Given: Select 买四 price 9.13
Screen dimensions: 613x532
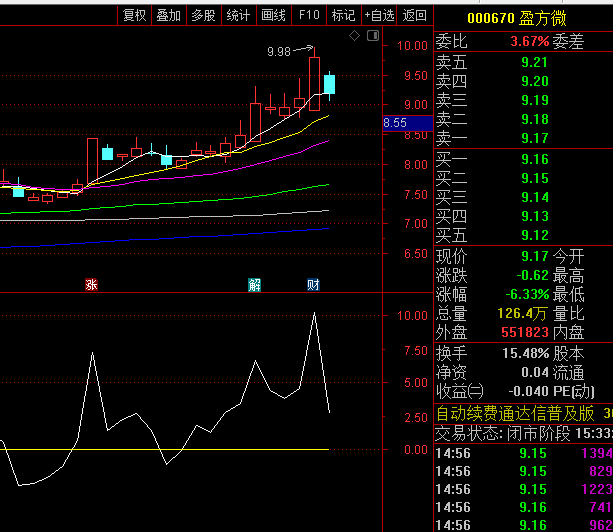Looking at the screenshot, I should click(535, 216).
